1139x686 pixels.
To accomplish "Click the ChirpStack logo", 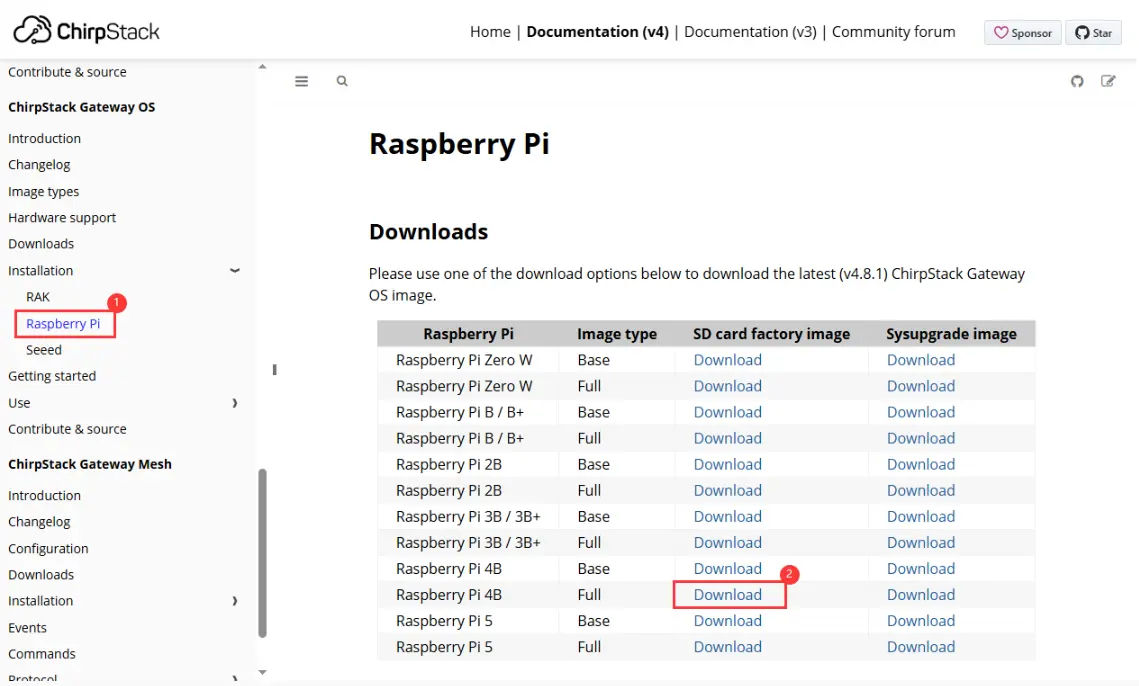I will (x=86, y=31).
